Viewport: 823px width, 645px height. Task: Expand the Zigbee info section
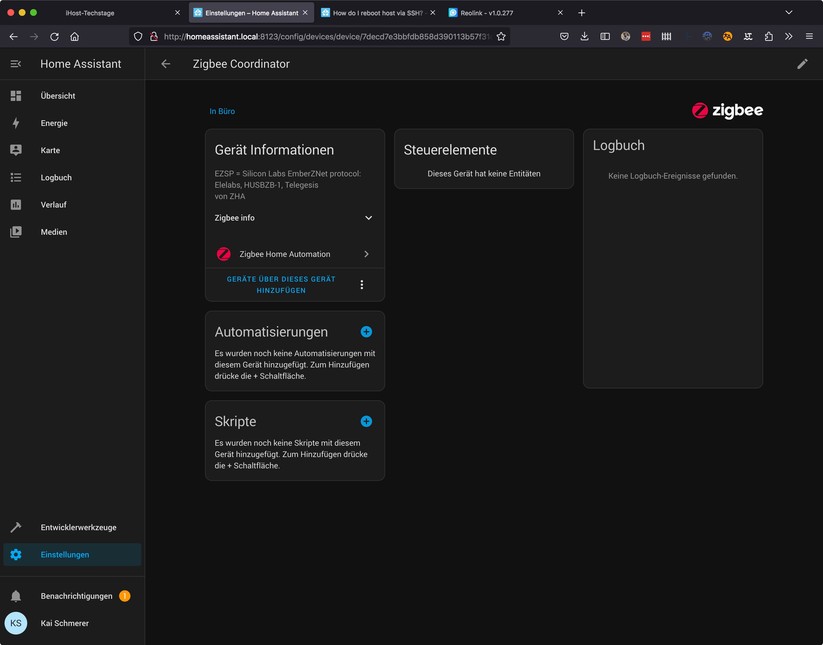click(x=366, y=217)
